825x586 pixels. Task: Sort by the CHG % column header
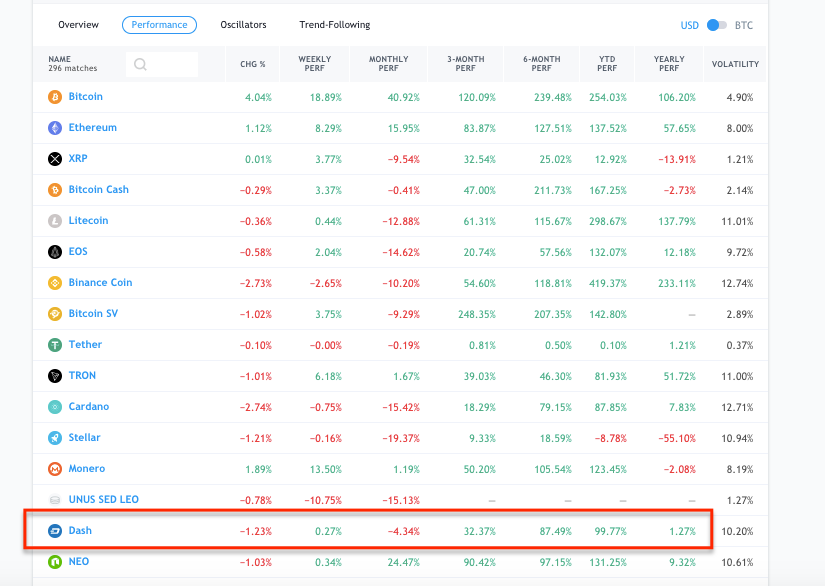(253, 64)
